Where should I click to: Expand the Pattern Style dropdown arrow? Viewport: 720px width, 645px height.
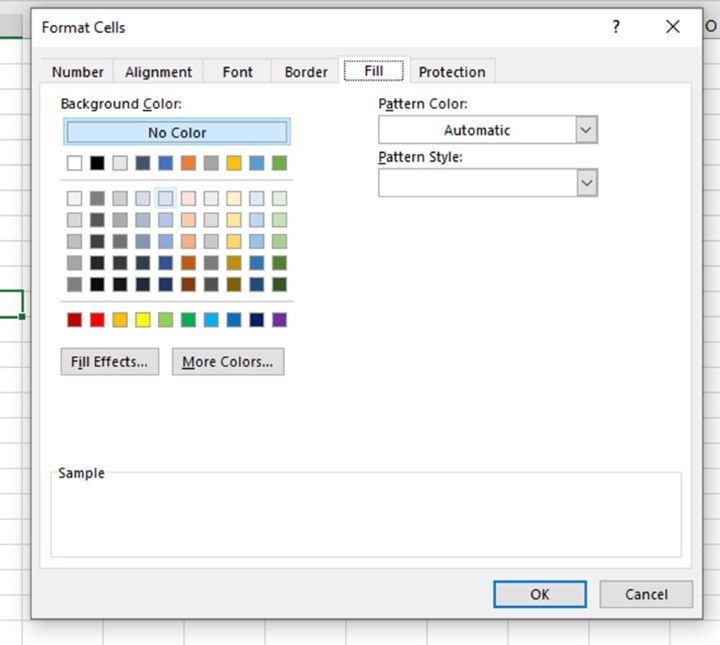click(586, 183)
